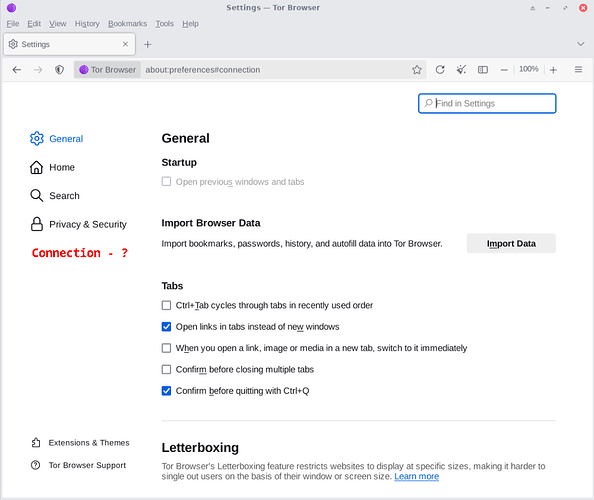Uncheck Open links in tabs option
The height and width of the screenshot is (500, 594).
point(166,327)
